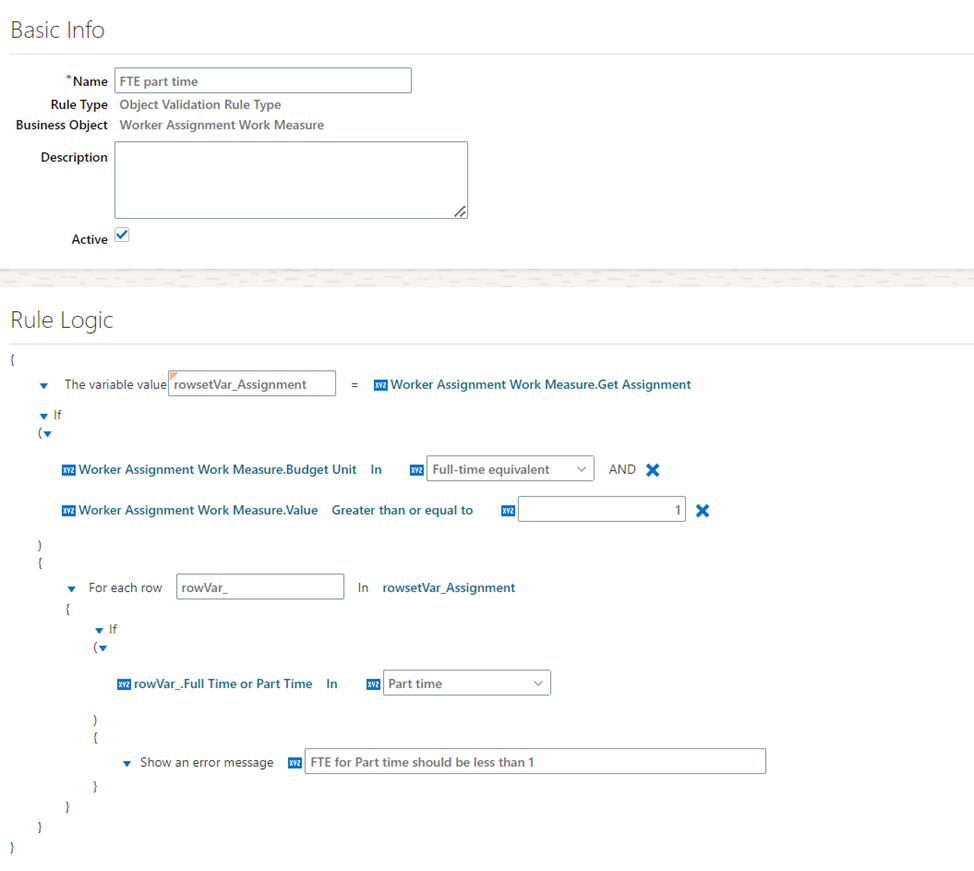Open the Full-time equivalent dropdown

coord(510,469)
